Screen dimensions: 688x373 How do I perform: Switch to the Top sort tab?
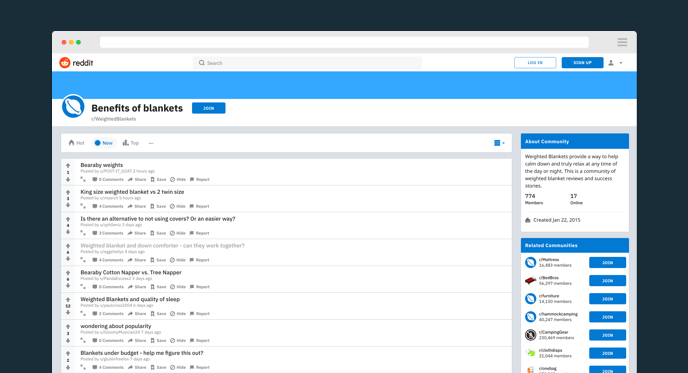pyautogui.click(x=131, y=143)
